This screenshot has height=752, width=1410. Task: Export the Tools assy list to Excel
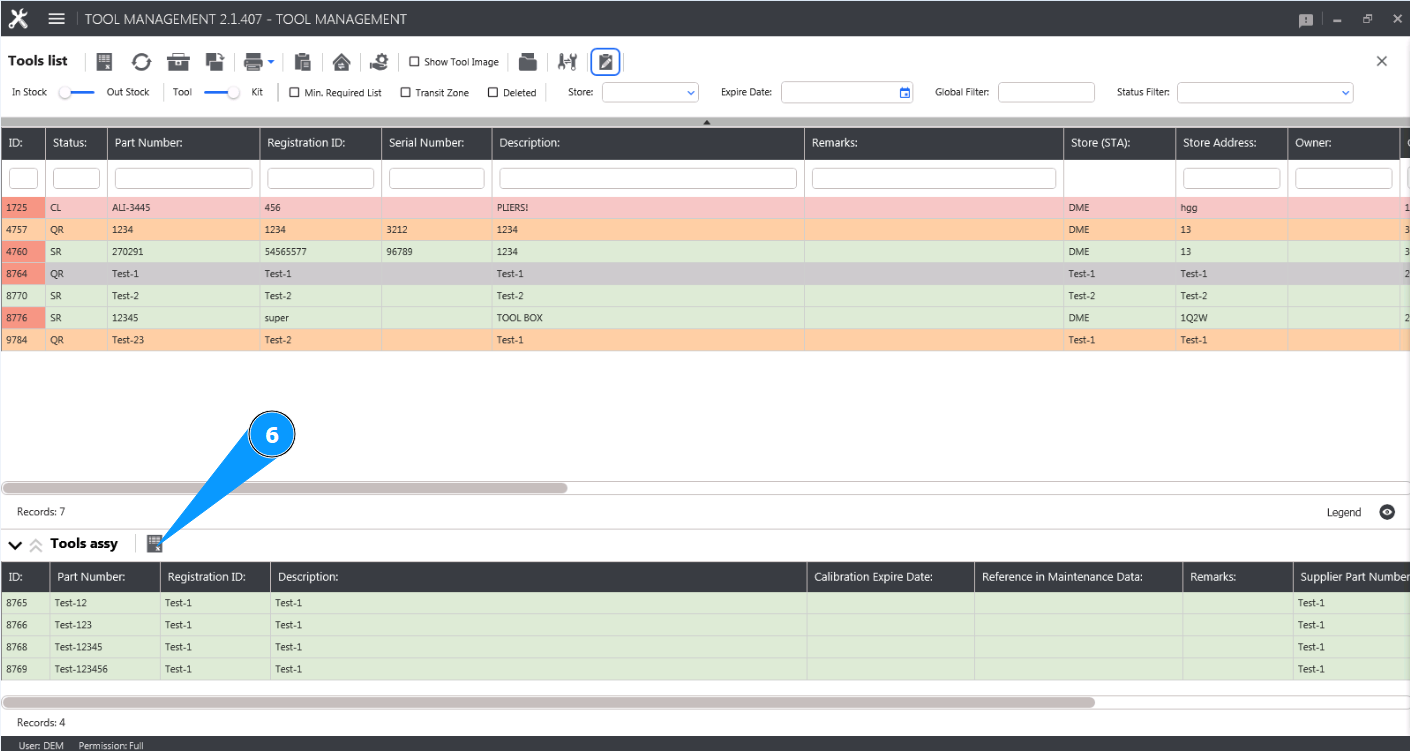154,543
